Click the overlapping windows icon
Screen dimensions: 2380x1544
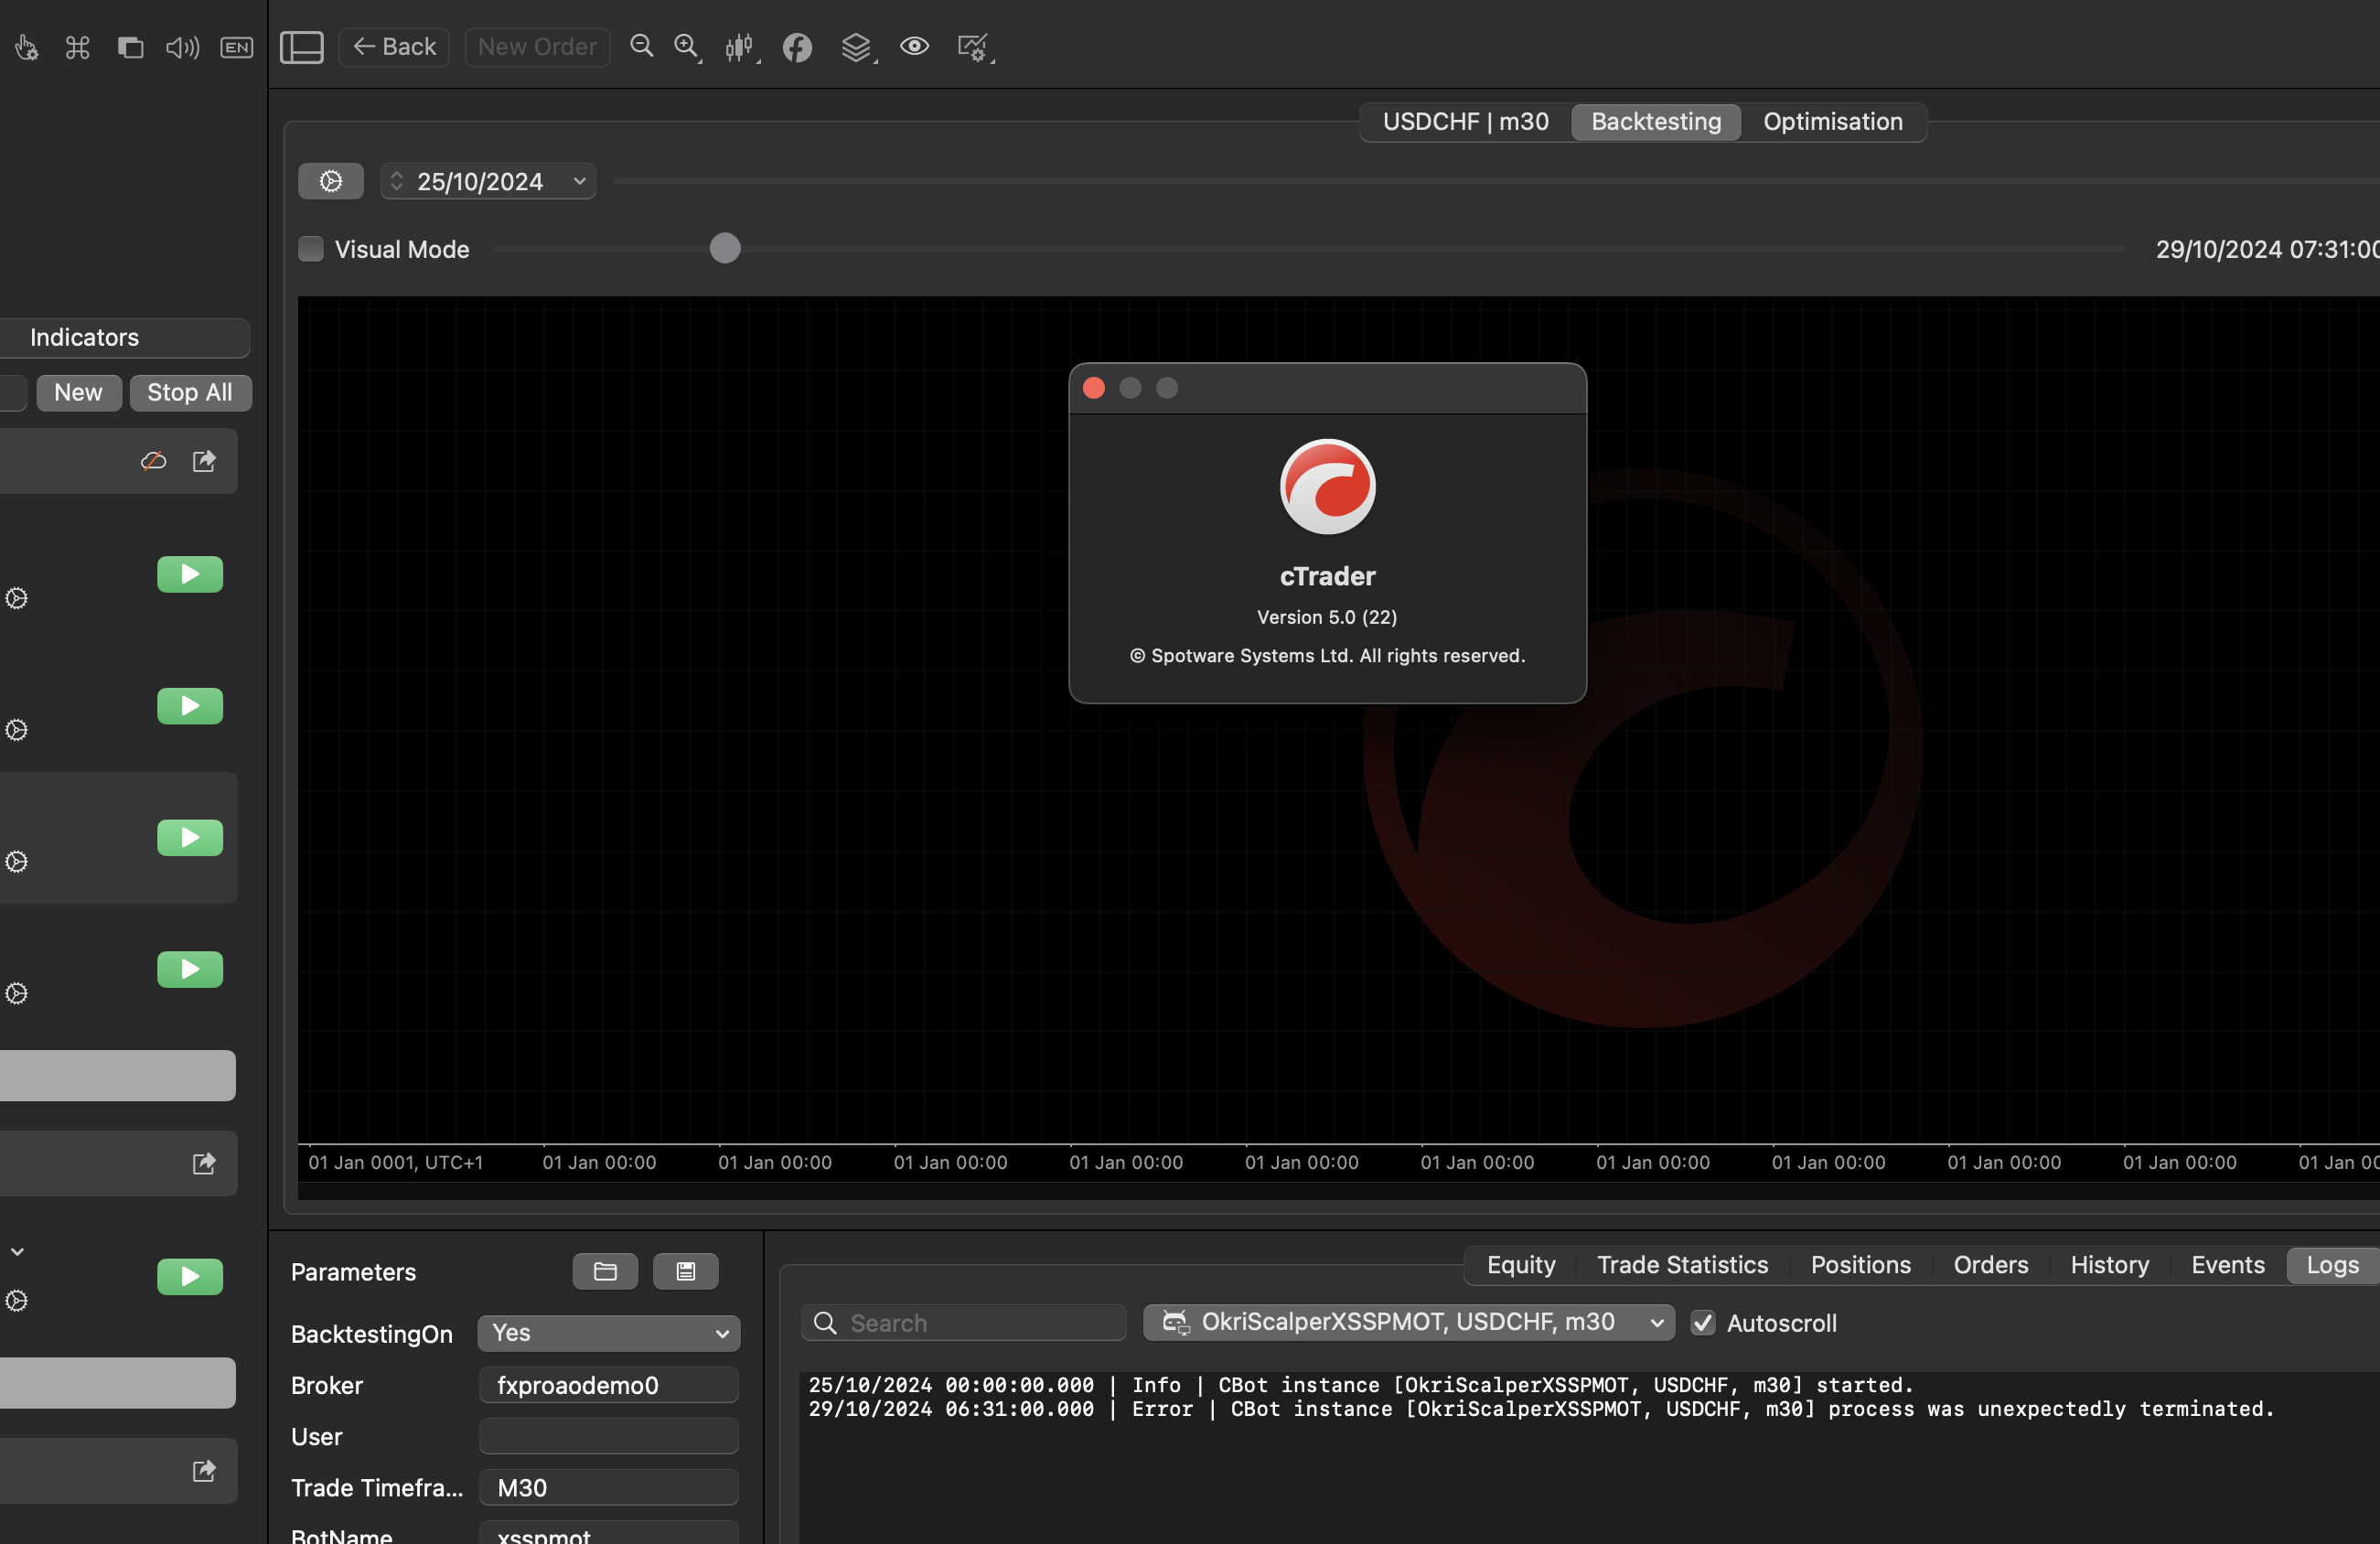pos(130,47)
